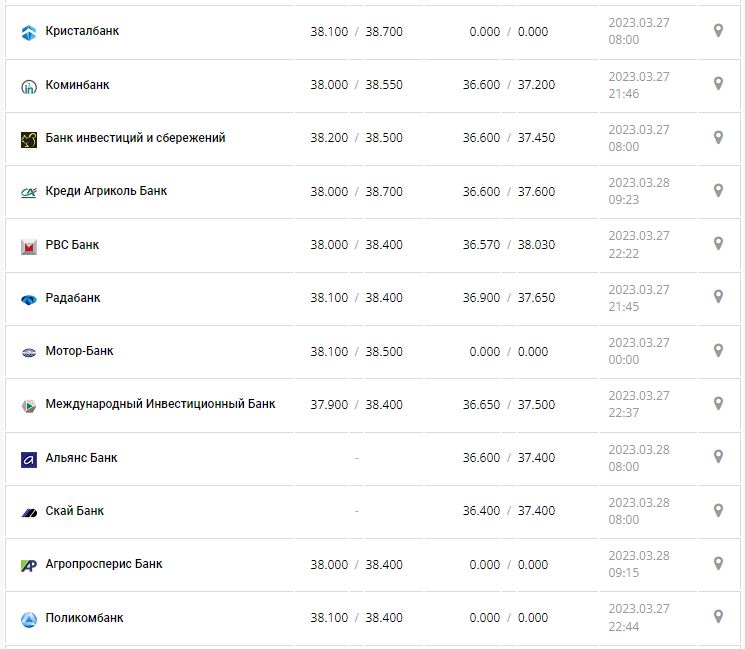Click the Агропросперис Банк logo icon
The width and height of the screenshot is (745, 649).
point(28,565)
